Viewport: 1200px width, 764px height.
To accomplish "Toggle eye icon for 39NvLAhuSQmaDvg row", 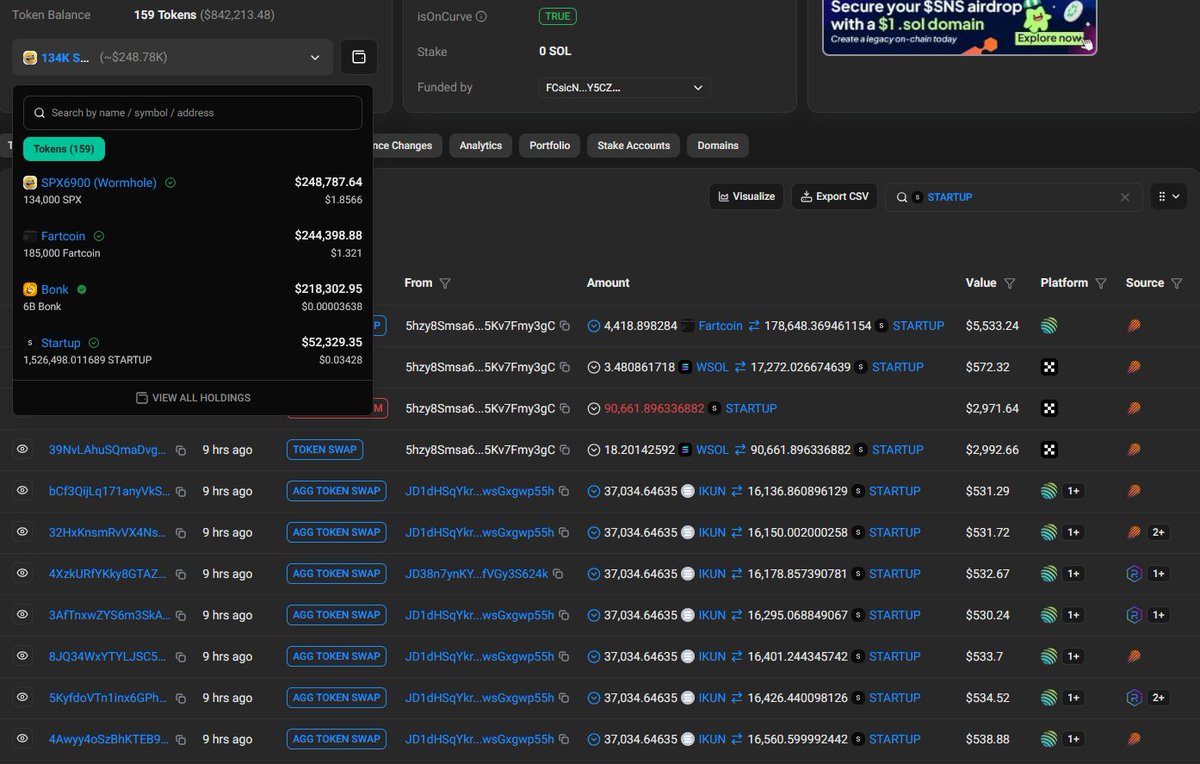I will (x=22, y=450).
